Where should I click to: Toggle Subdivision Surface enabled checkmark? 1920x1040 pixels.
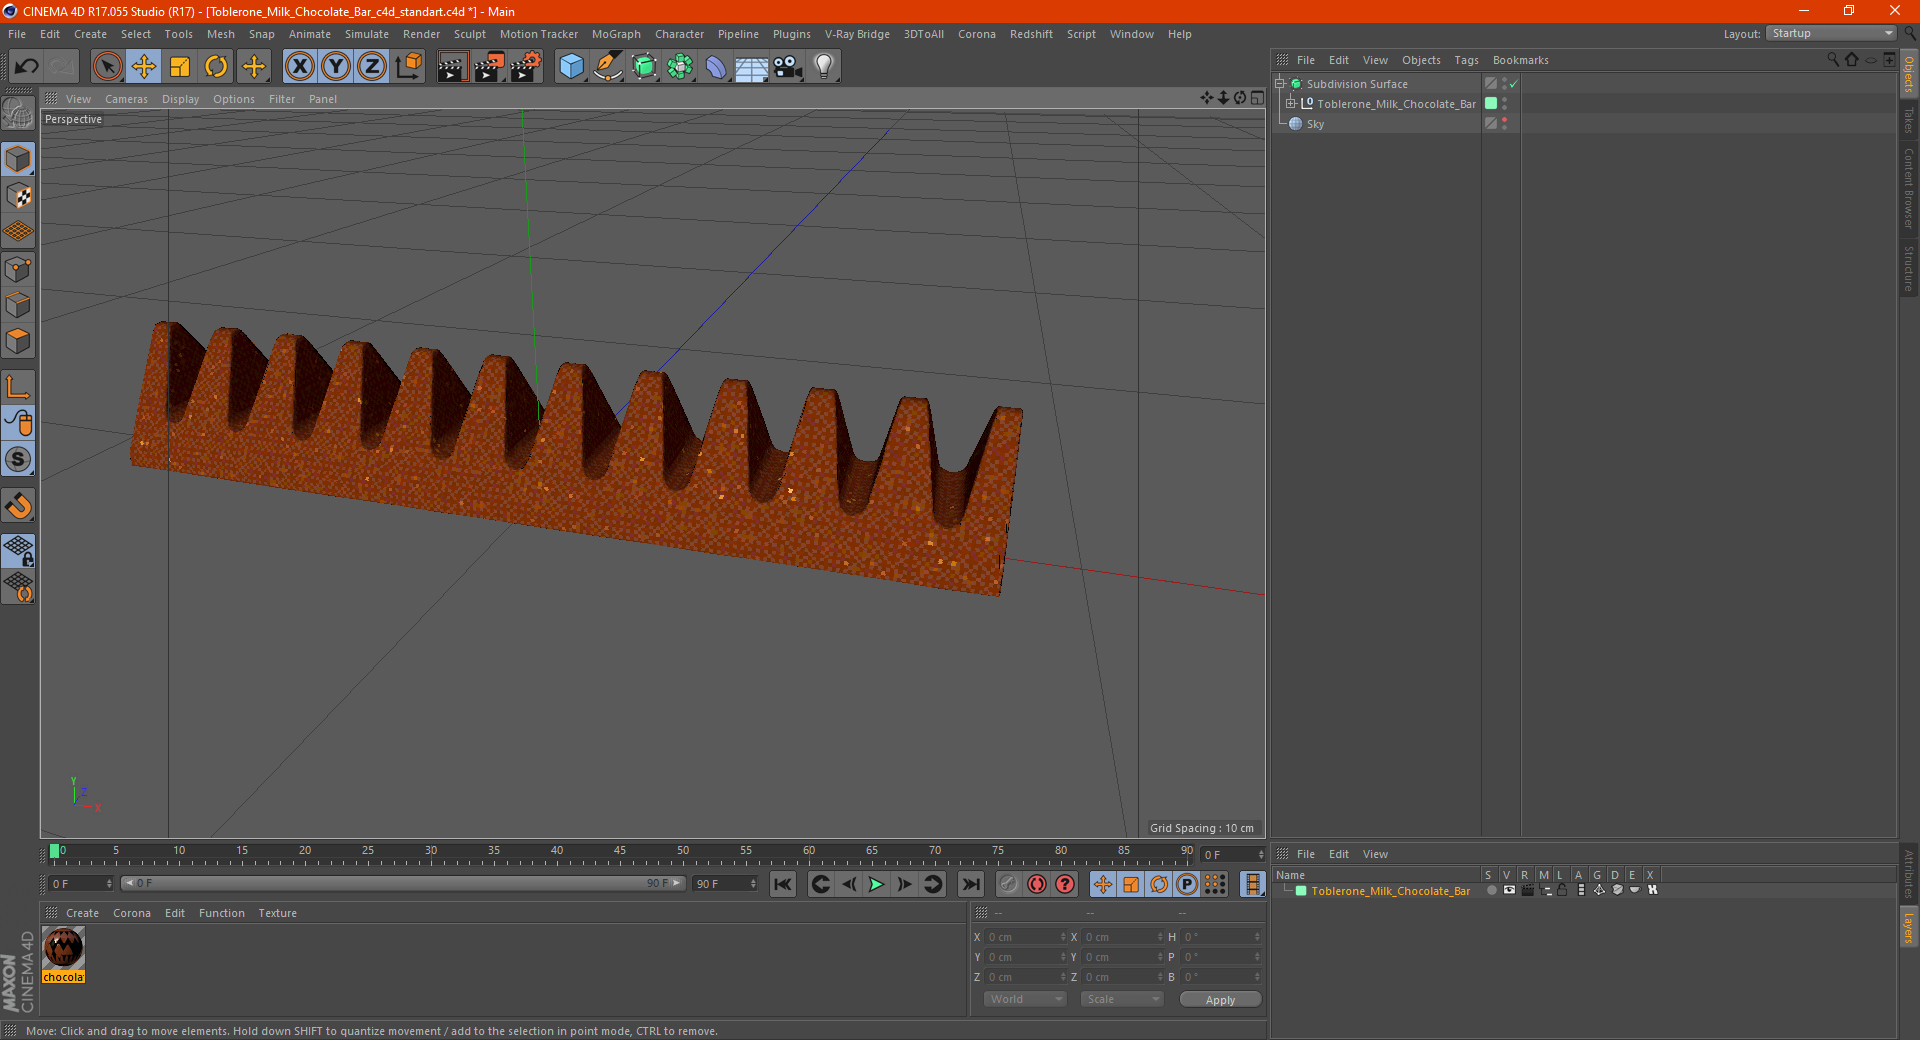click(x=1513, y=84)
